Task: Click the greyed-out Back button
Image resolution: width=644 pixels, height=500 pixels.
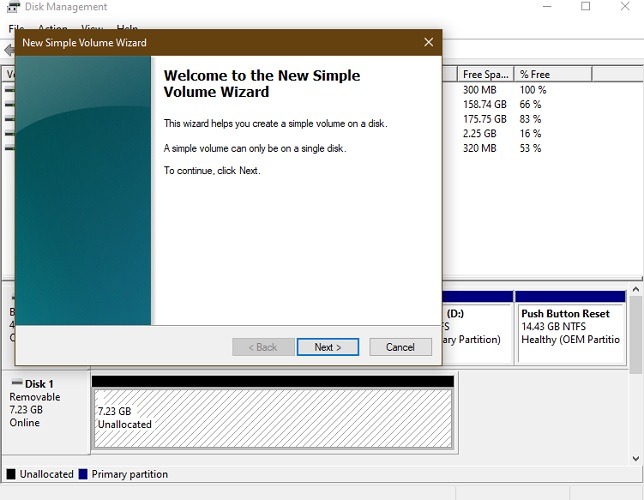Action: (261, 347)
